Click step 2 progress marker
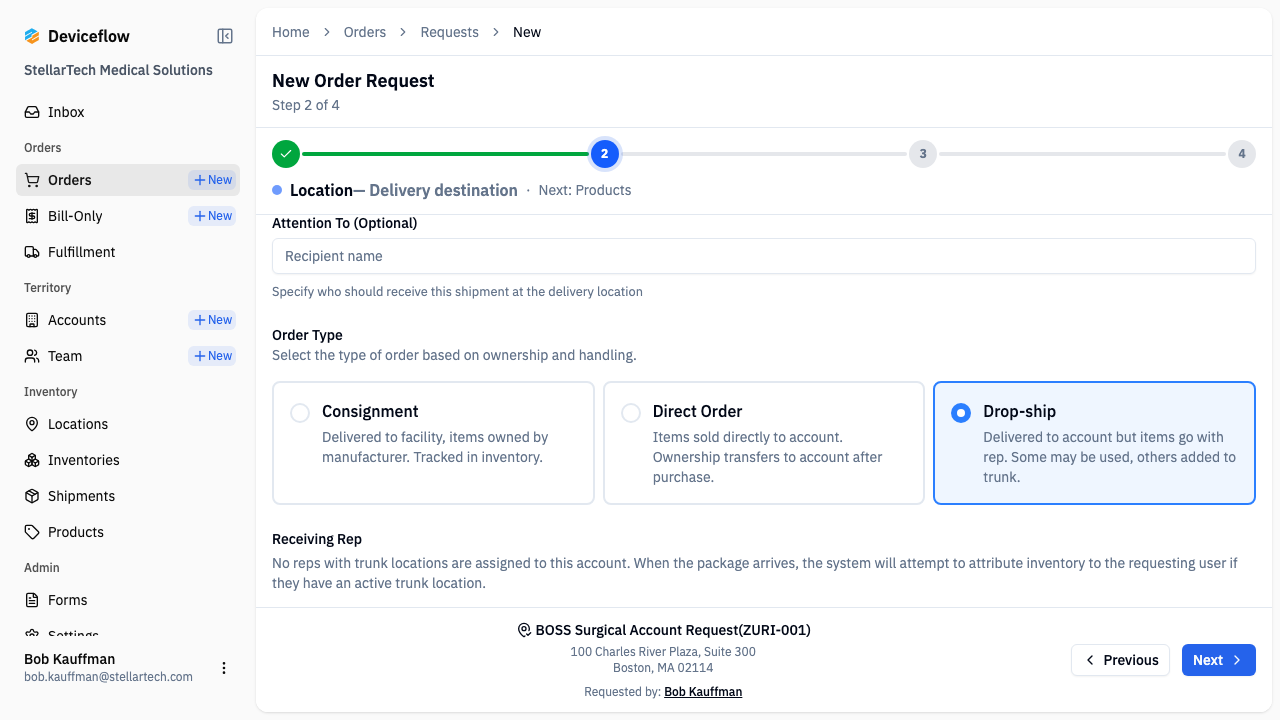1280x720 pixels. pos(604,154)
